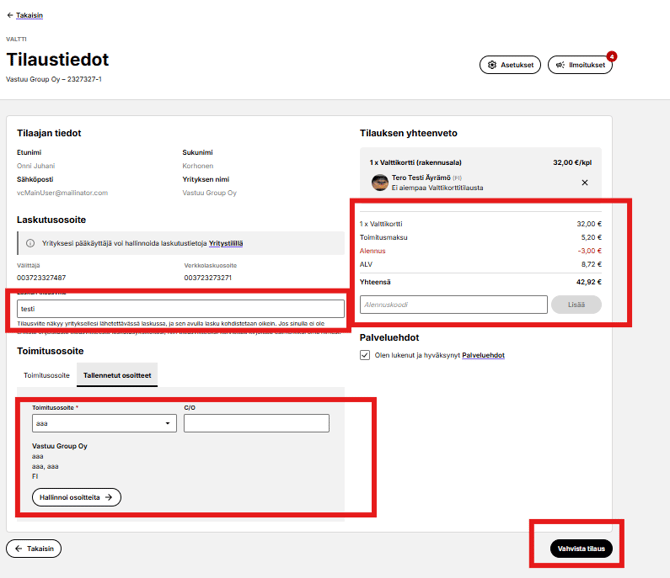Click the Toimitusmaksu amount 5,20 €
The width and height of the screenshot is (670, 578).
591,237
